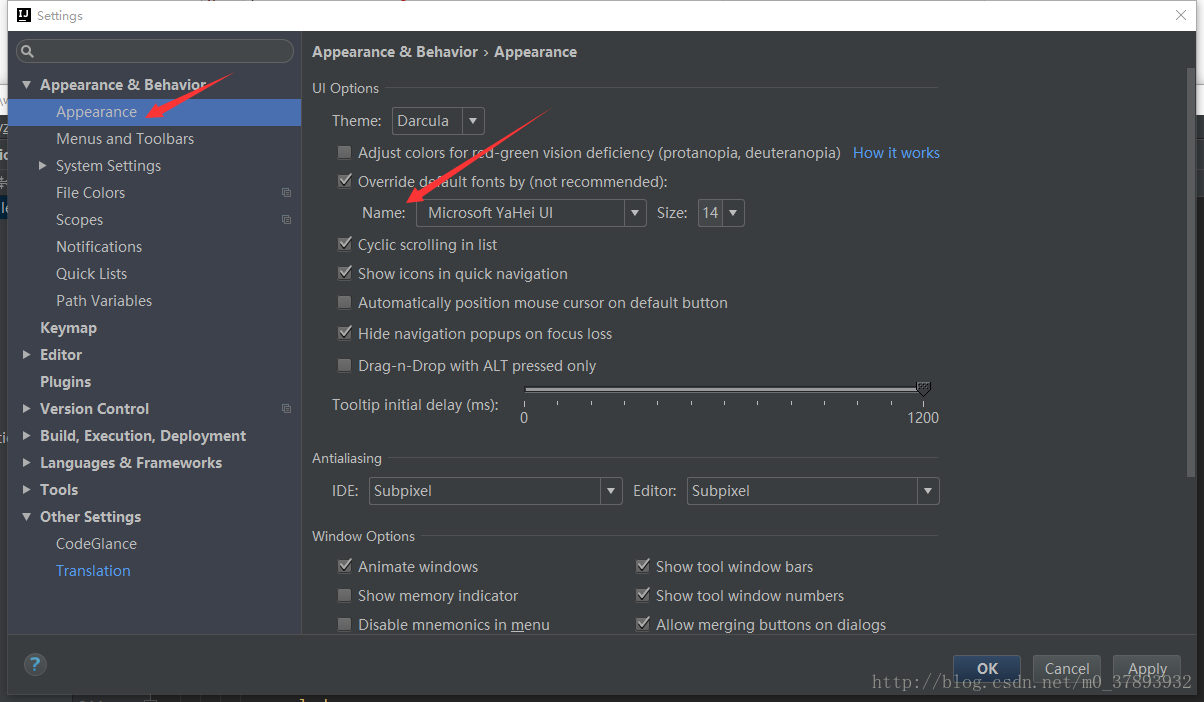Screen dimensions: 1204x702
Task: Click the settings search input field
Action: [155, 51]
